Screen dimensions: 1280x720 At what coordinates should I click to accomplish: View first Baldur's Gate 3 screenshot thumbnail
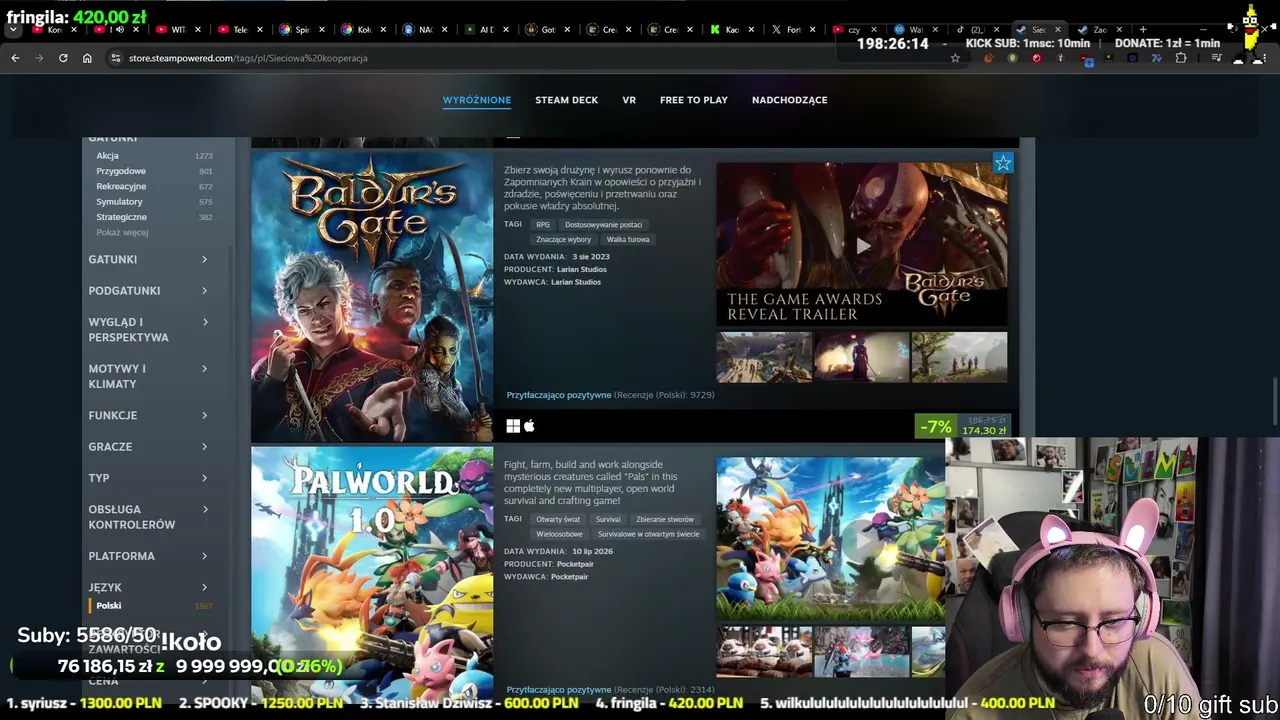click(764, 357)
